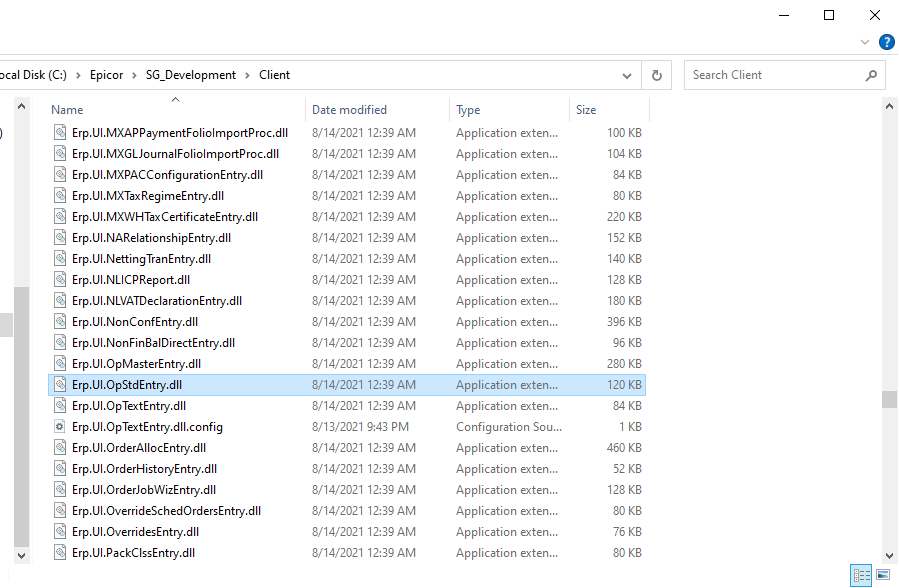This screenshot has width=899, height=588.
Task: Select the Erp.UI.NLICPReport.dll file name
Action: tap(131, 280)
